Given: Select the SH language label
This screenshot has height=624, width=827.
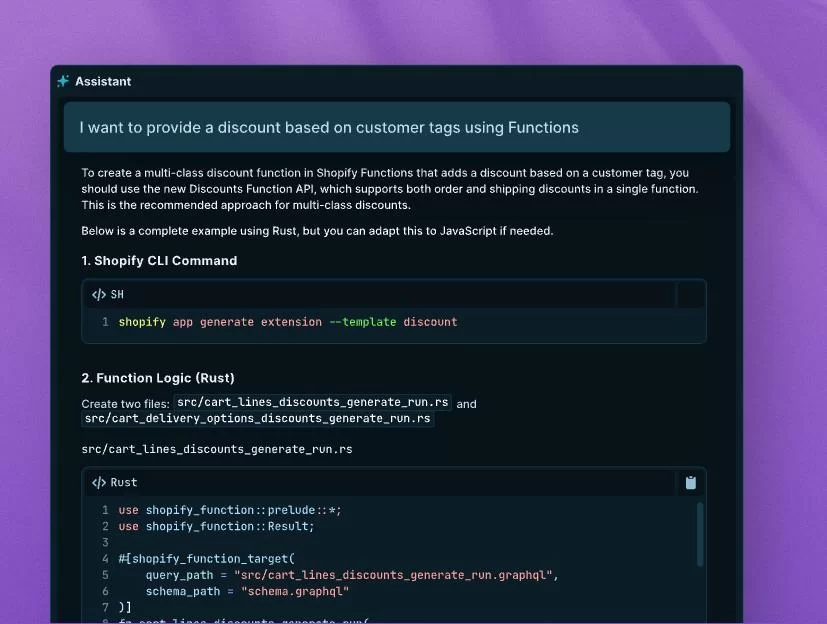Looking at the screenshot, I should (115, 294).
